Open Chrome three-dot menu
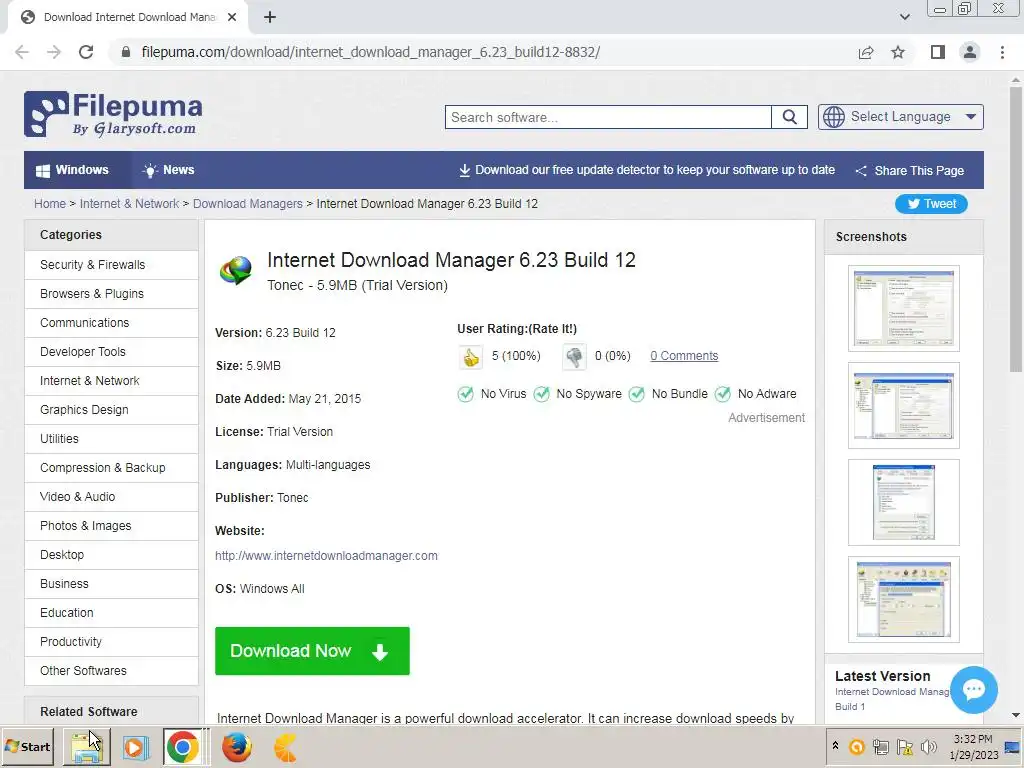Image resolution: width=1024 pixels, height=768 pixels. [x=1002, y=52]
